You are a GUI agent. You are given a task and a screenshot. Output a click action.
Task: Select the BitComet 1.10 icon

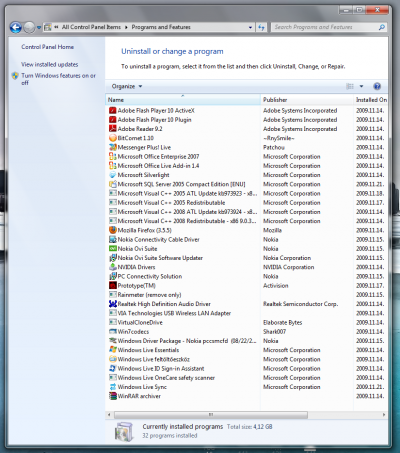tap(113, 138)
